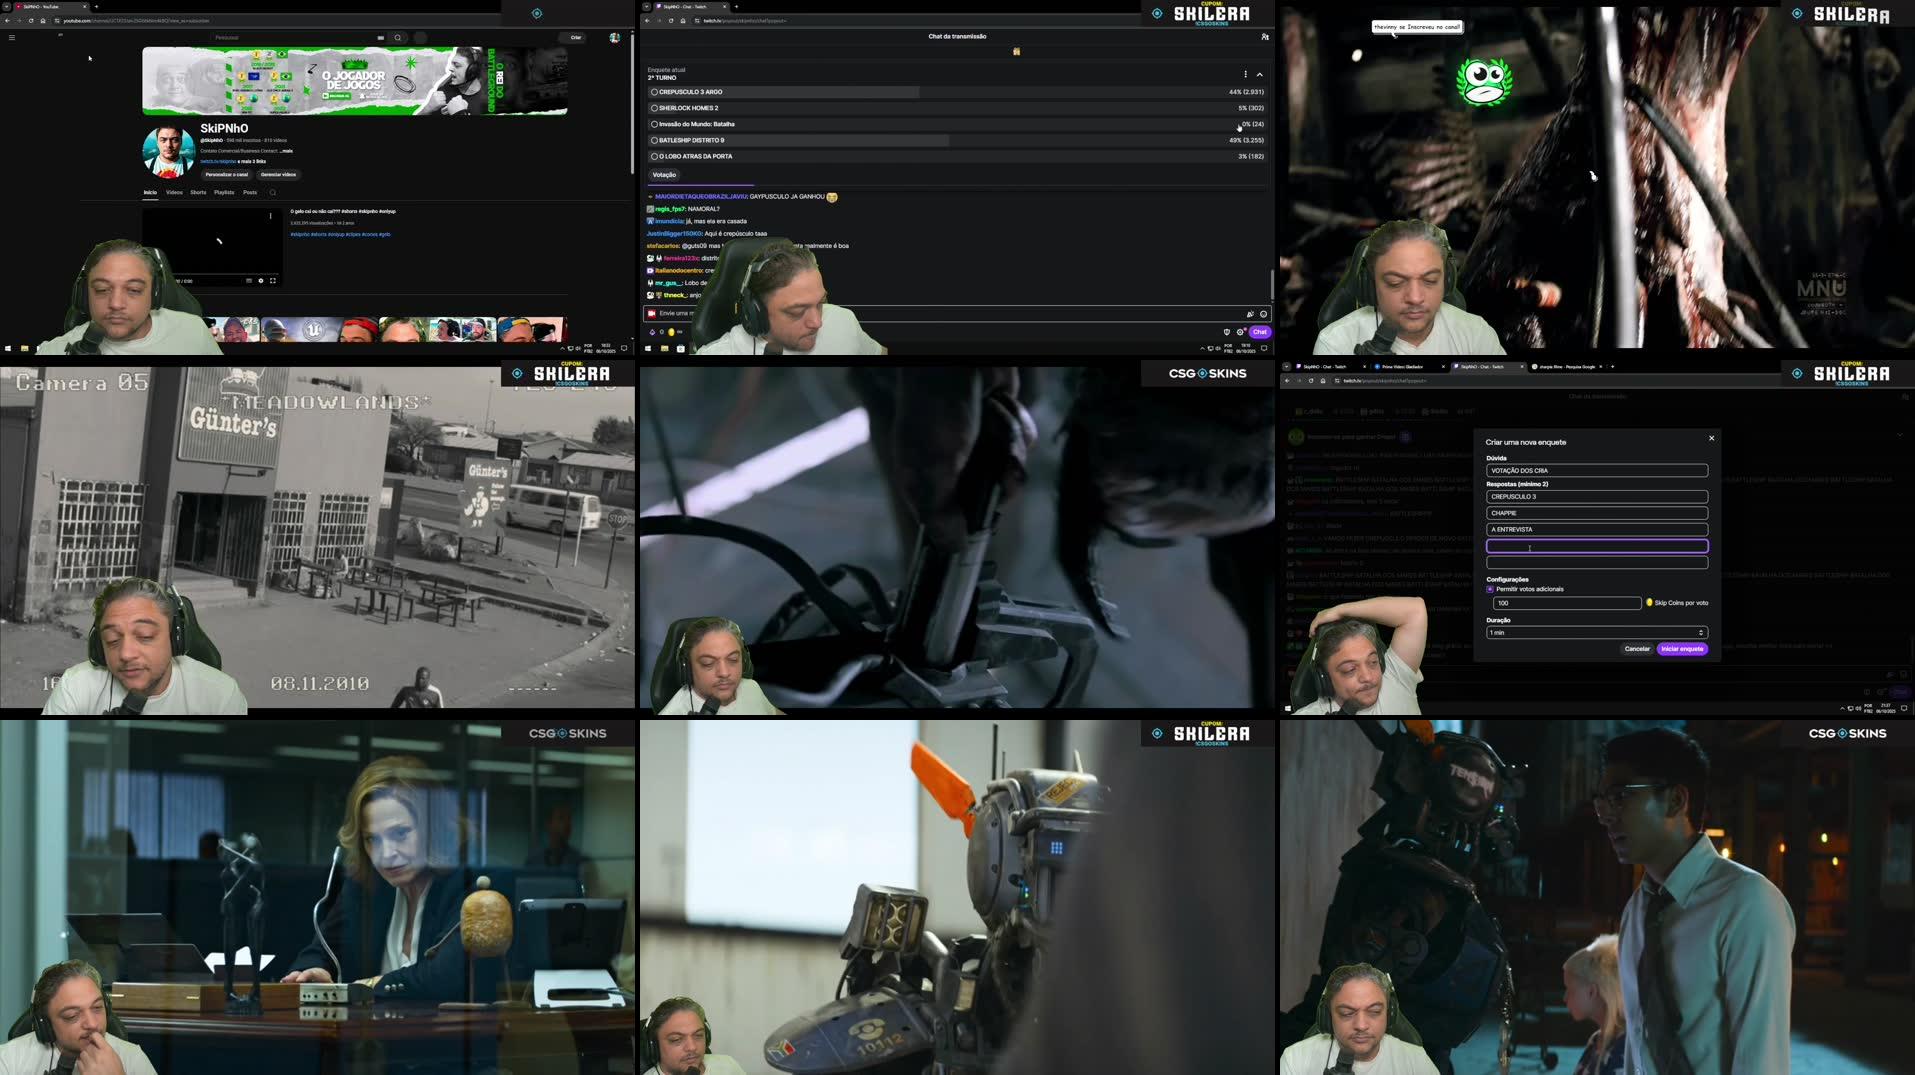This screenshot has width=1915, height=1075.
Task: Open the Duração 1 min dropdown
Action: pos(1596,633)
